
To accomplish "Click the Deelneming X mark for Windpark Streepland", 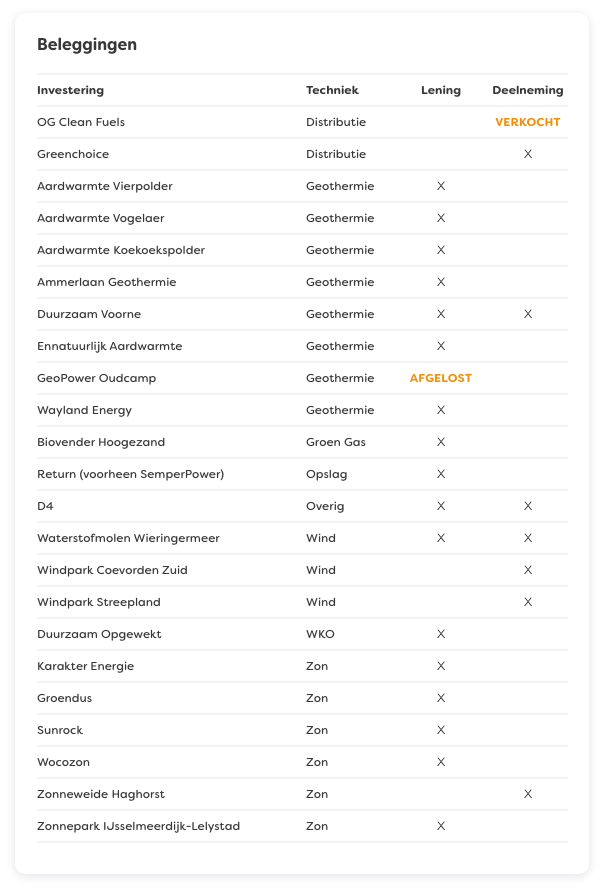I will click(x=528, y=602).
